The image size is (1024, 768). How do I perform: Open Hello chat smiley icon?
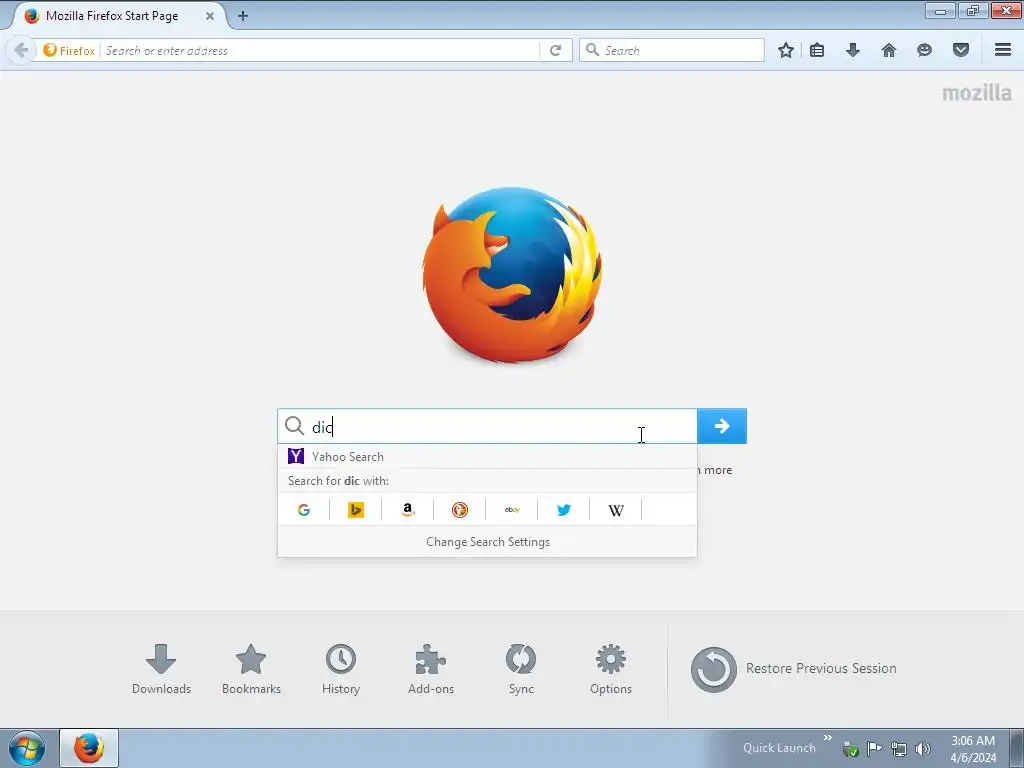click(924, 50)
